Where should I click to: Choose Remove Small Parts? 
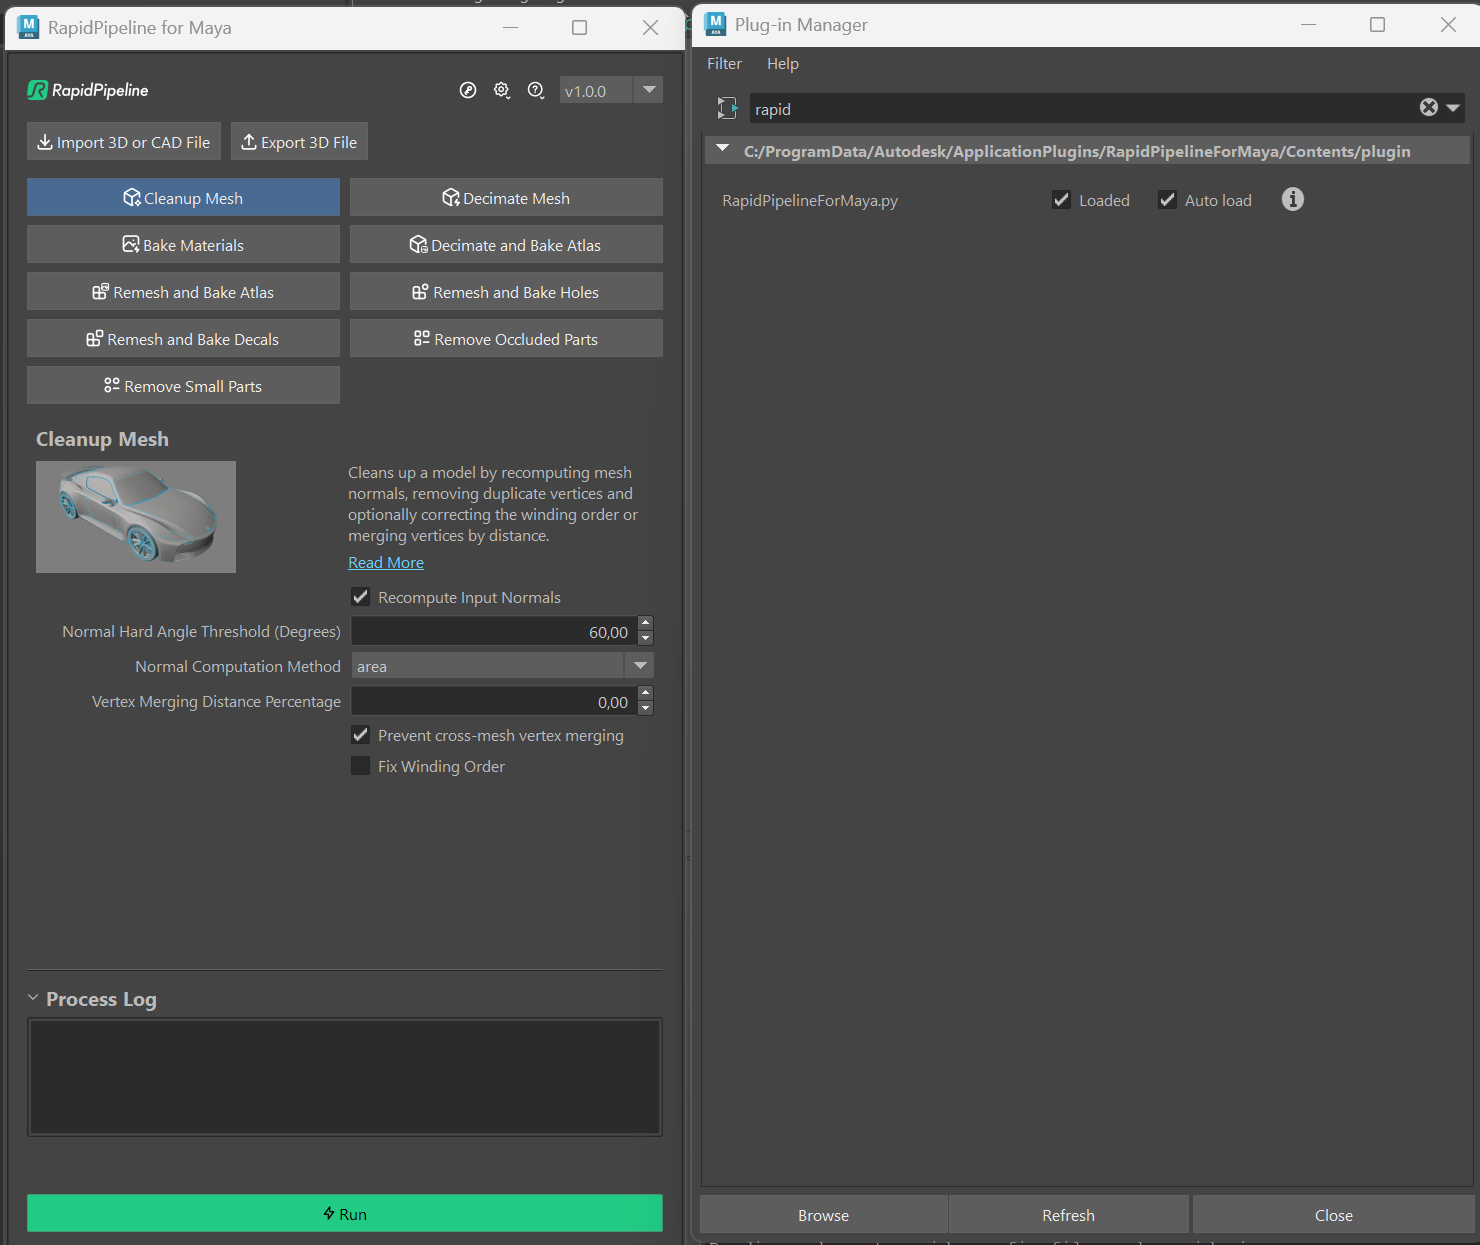183,386
